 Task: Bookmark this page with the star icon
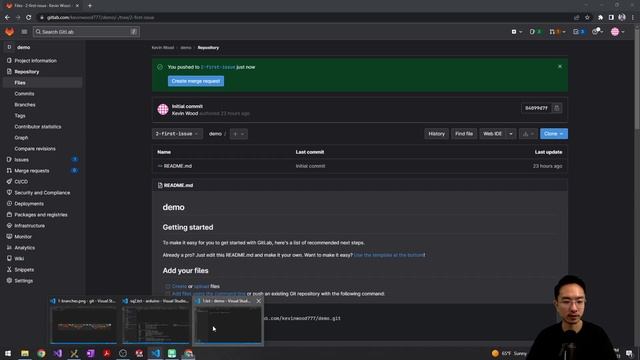(x=587, y=18)
